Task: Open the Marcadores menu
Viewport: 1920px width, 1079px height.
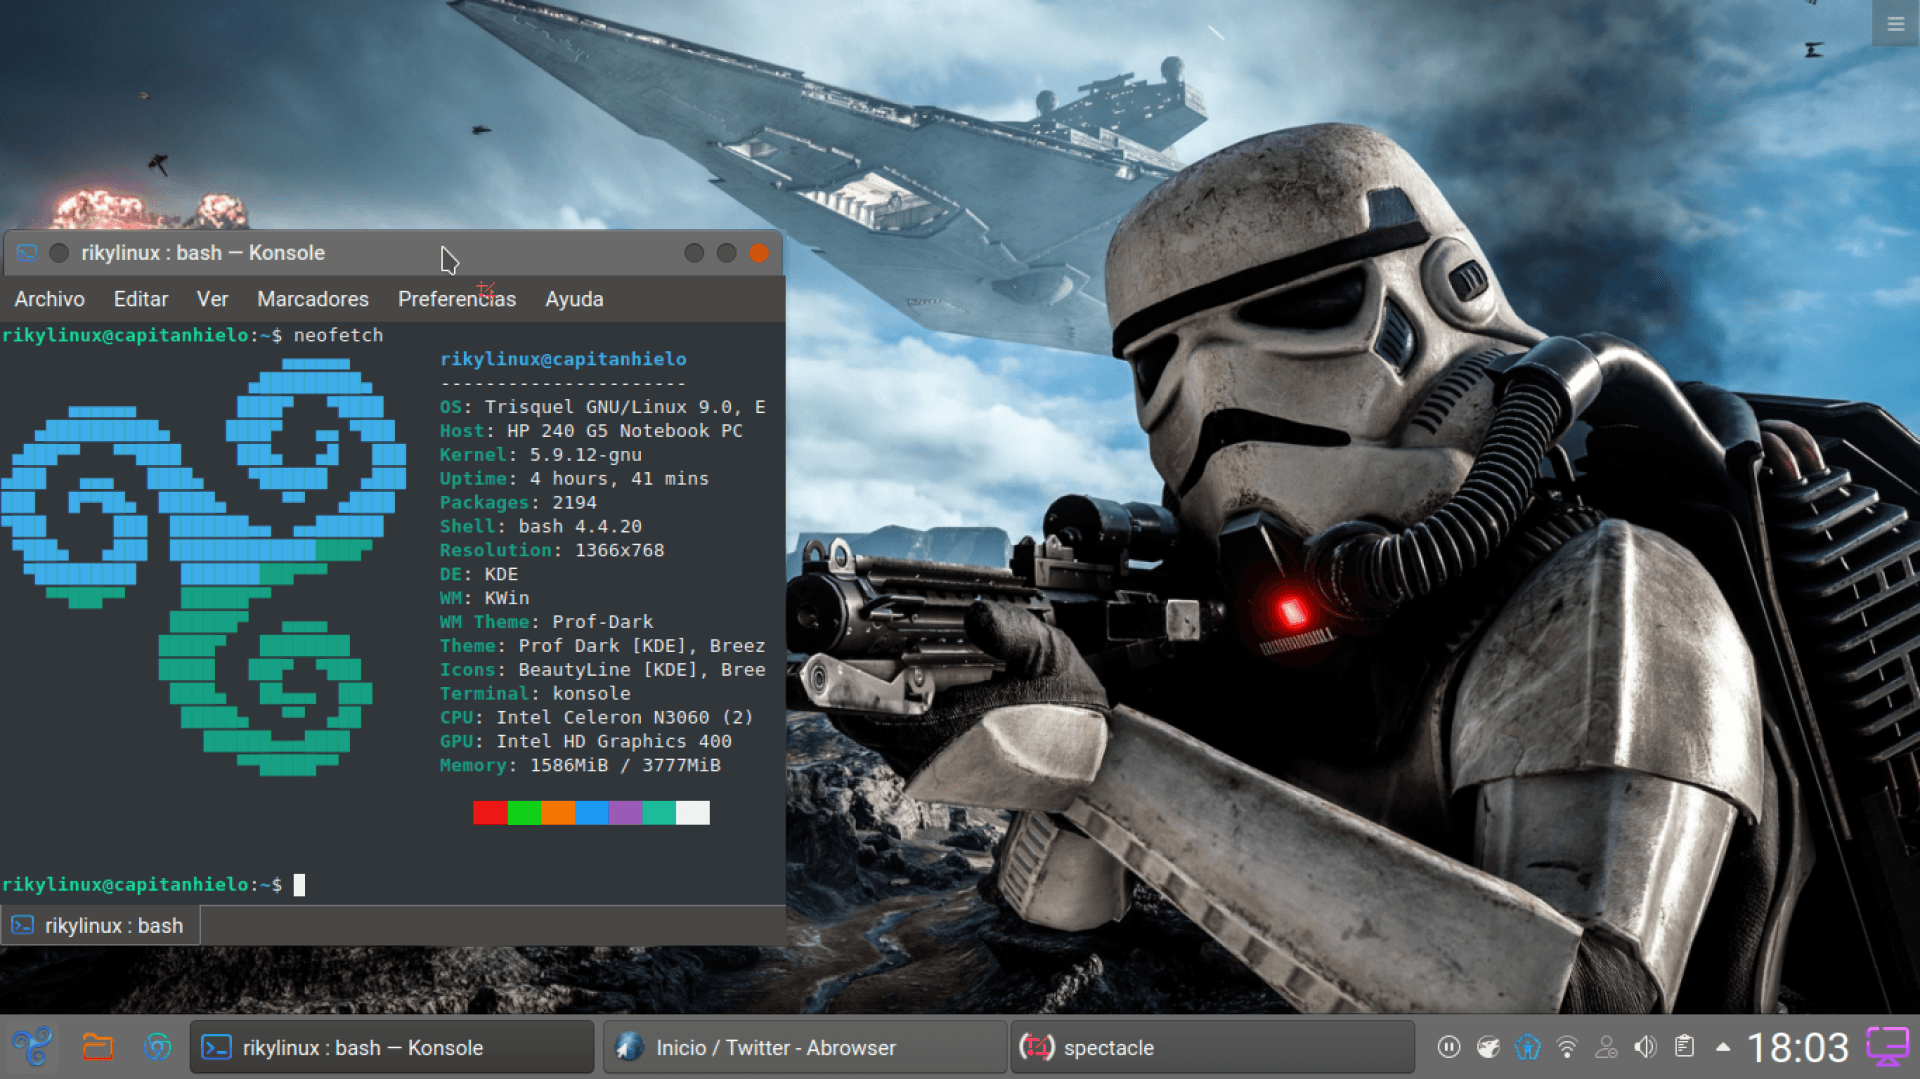Action: (312, 299)
